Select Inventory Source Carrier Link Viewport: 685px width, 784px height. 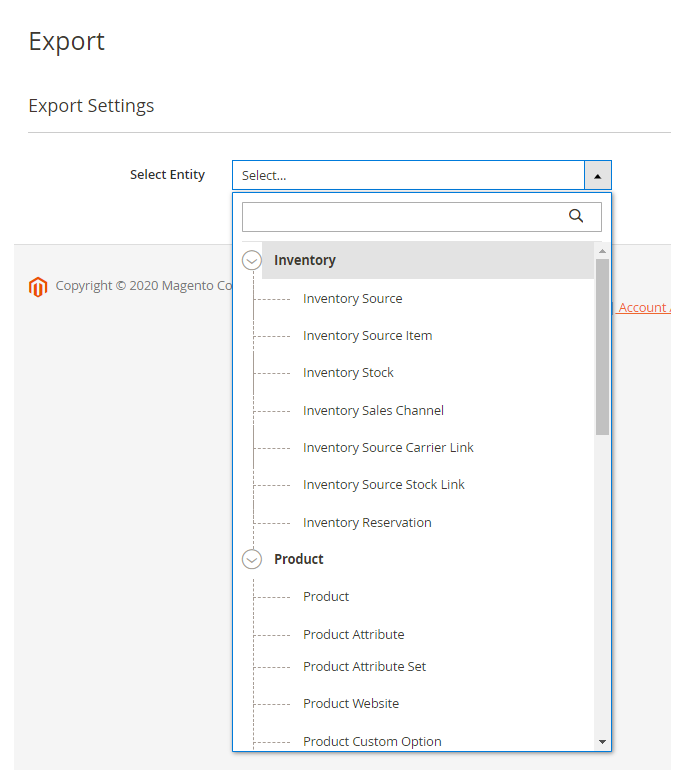(x=388, y=447)
